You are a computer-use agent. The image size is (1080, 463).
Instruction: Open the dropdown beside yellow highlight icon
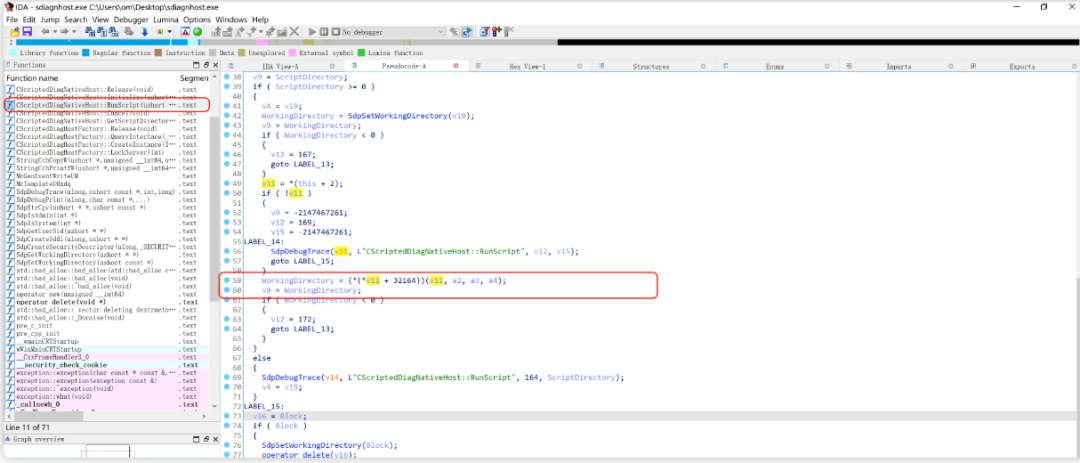169,32
